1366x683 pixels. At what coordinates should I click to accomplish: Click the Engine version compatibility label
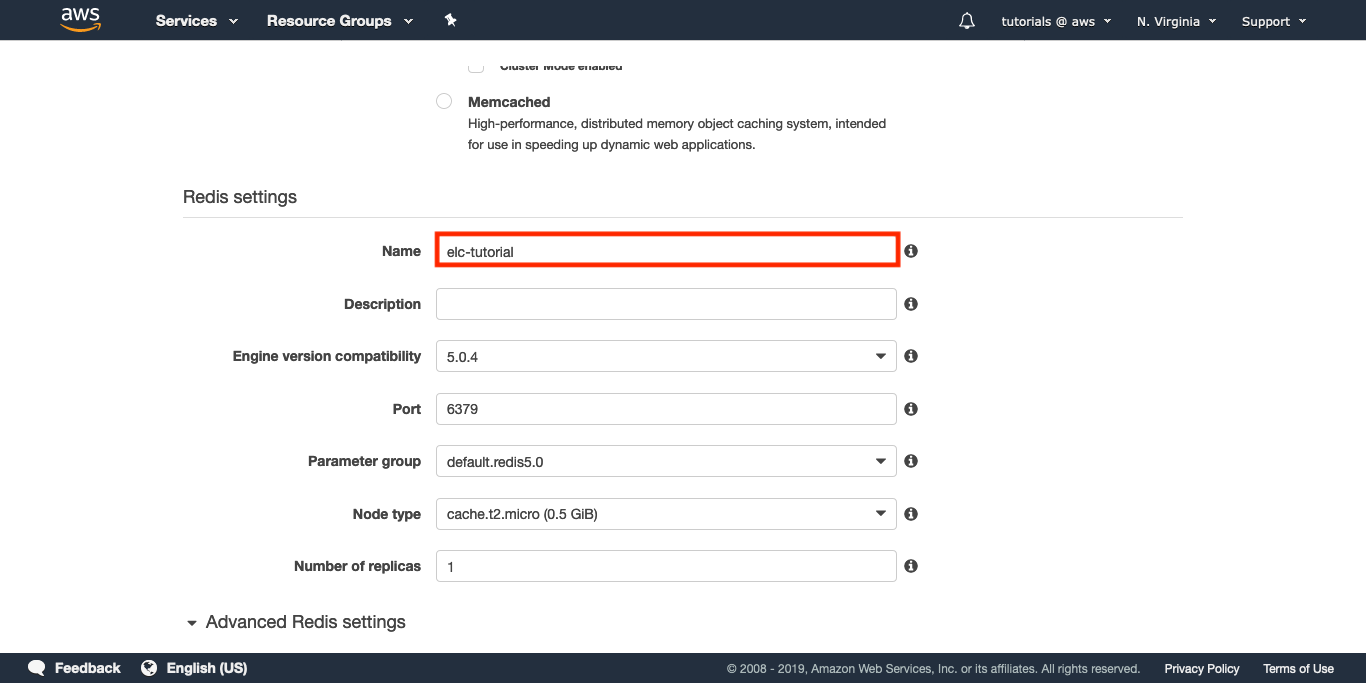pyautogui.click(x=327, y=356)
